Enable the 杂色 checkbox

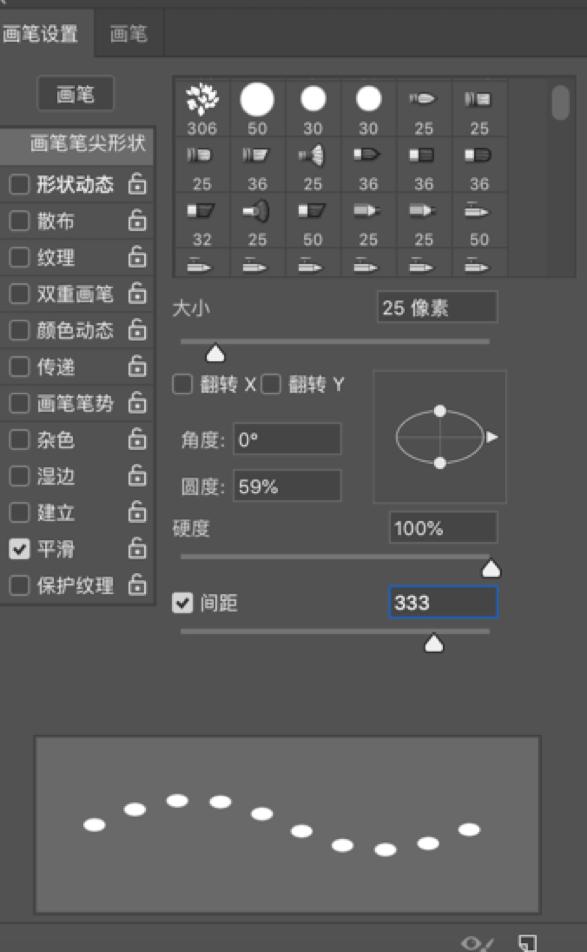click(x=19, y=439)
